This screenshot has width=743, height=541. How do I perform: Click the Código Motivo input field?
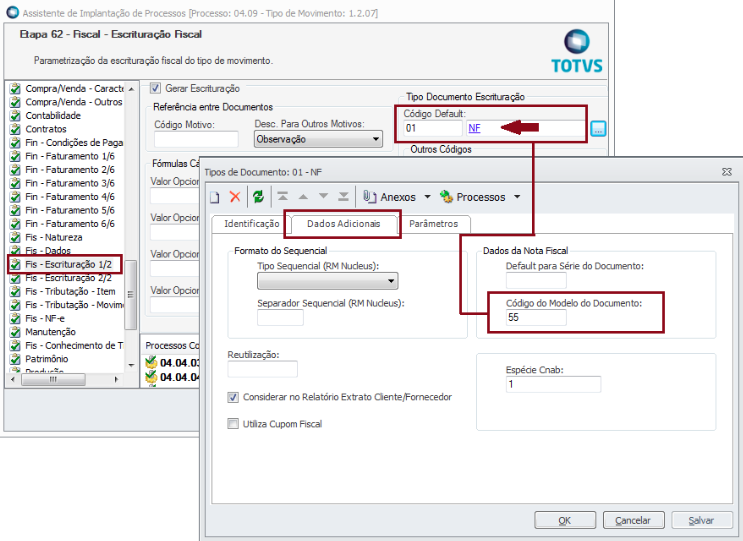click(x=196, y=139)
